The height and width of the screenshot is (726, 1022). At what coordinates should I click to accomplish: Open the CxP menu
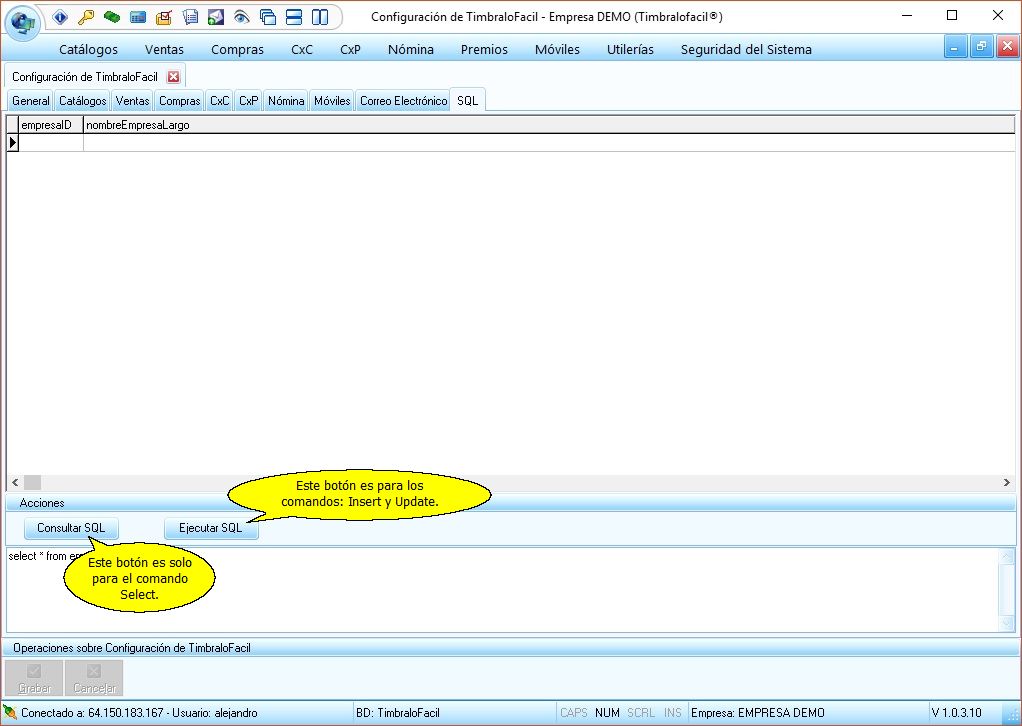pyautogui.click(x=351, y=50)
